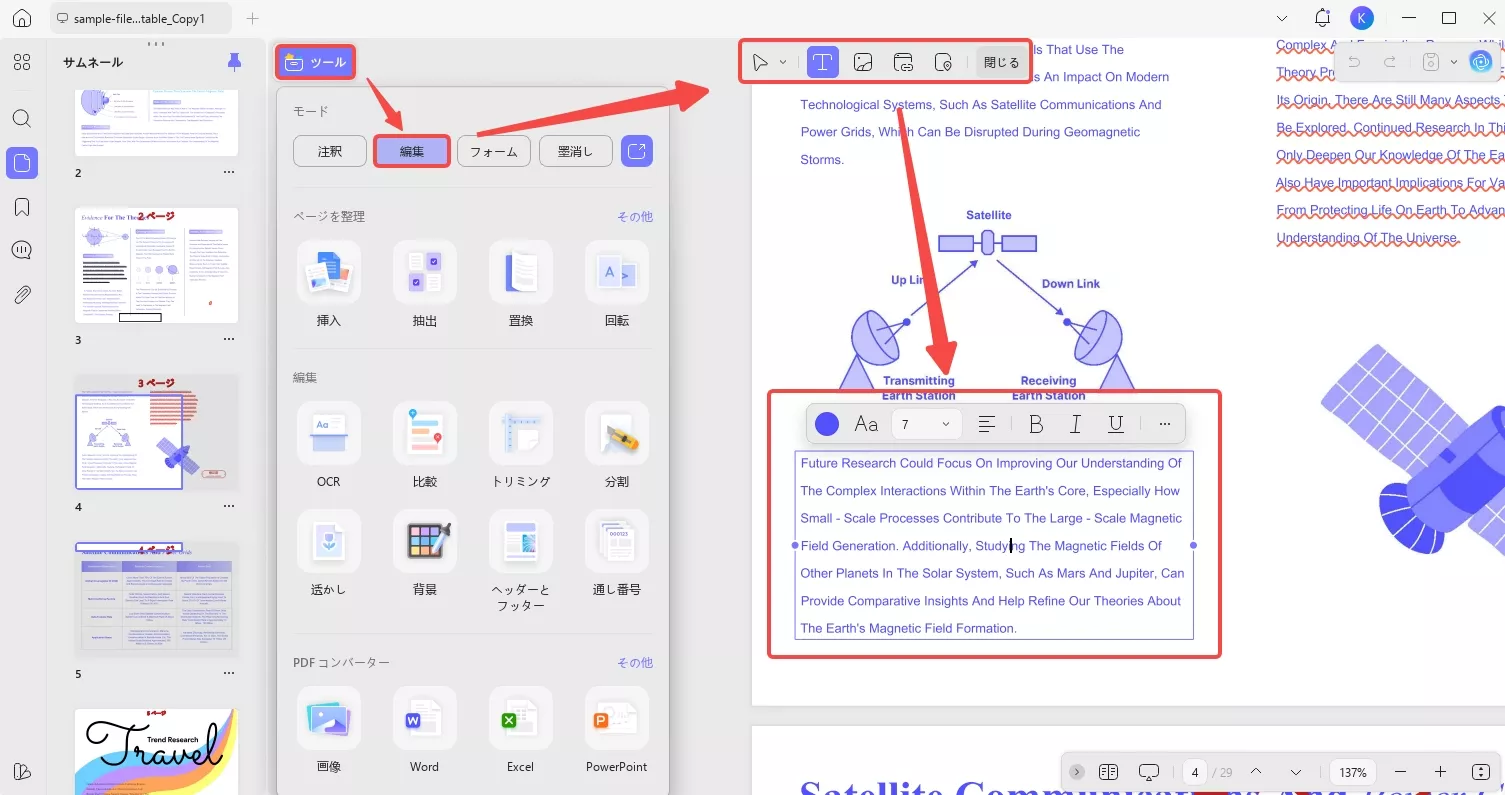Switch to Annotation (注釈) mode
Screen dimensions: 1505x795
pyautogui.click(x=330, y=152)
